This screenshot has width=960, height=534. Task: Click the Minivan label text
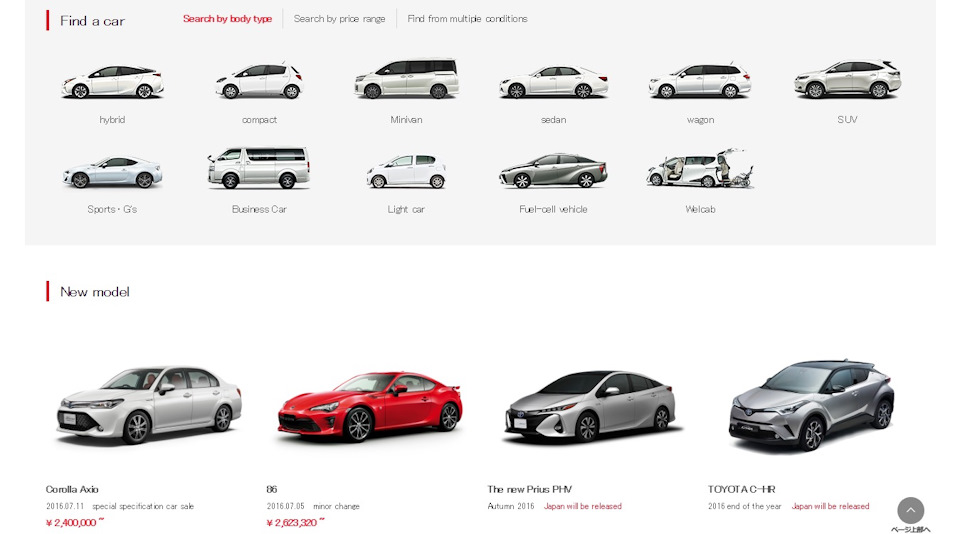point(407,119)
